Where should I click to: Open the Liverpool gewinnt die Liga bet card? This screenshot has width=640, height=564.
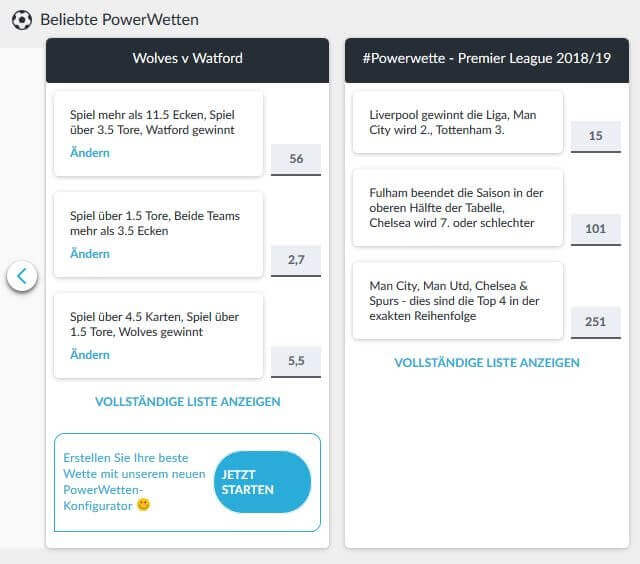pos(458,123)
